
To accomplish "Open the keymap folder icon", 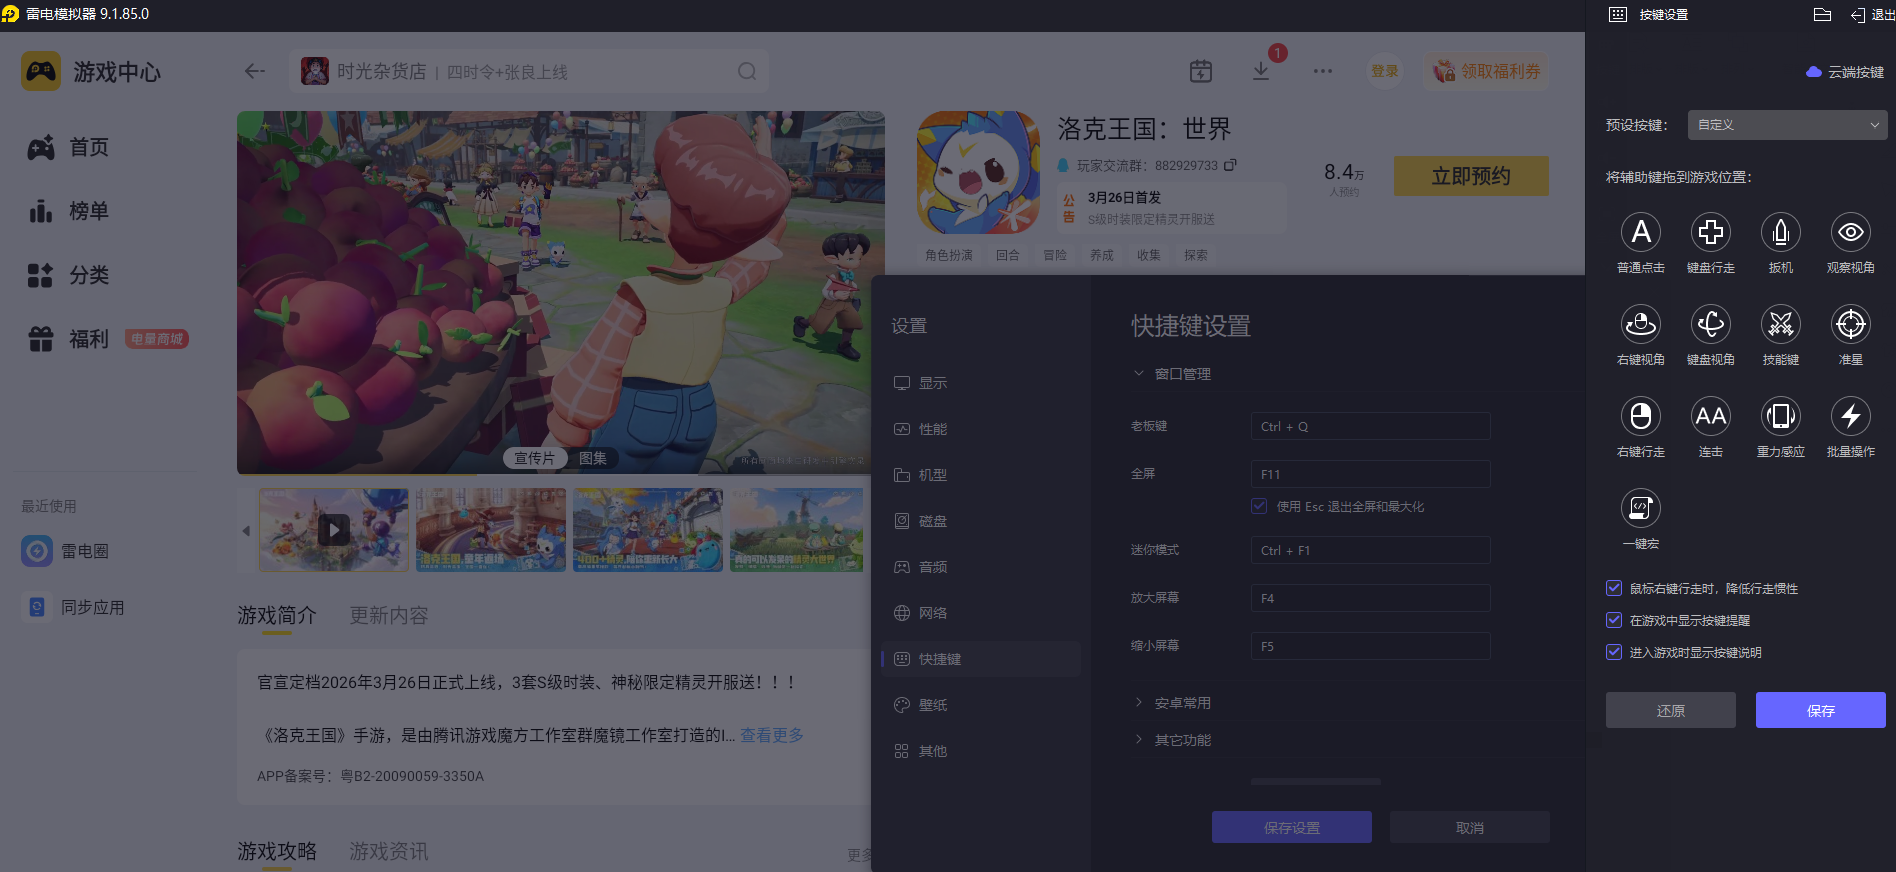I will (x=1822, y=15).
